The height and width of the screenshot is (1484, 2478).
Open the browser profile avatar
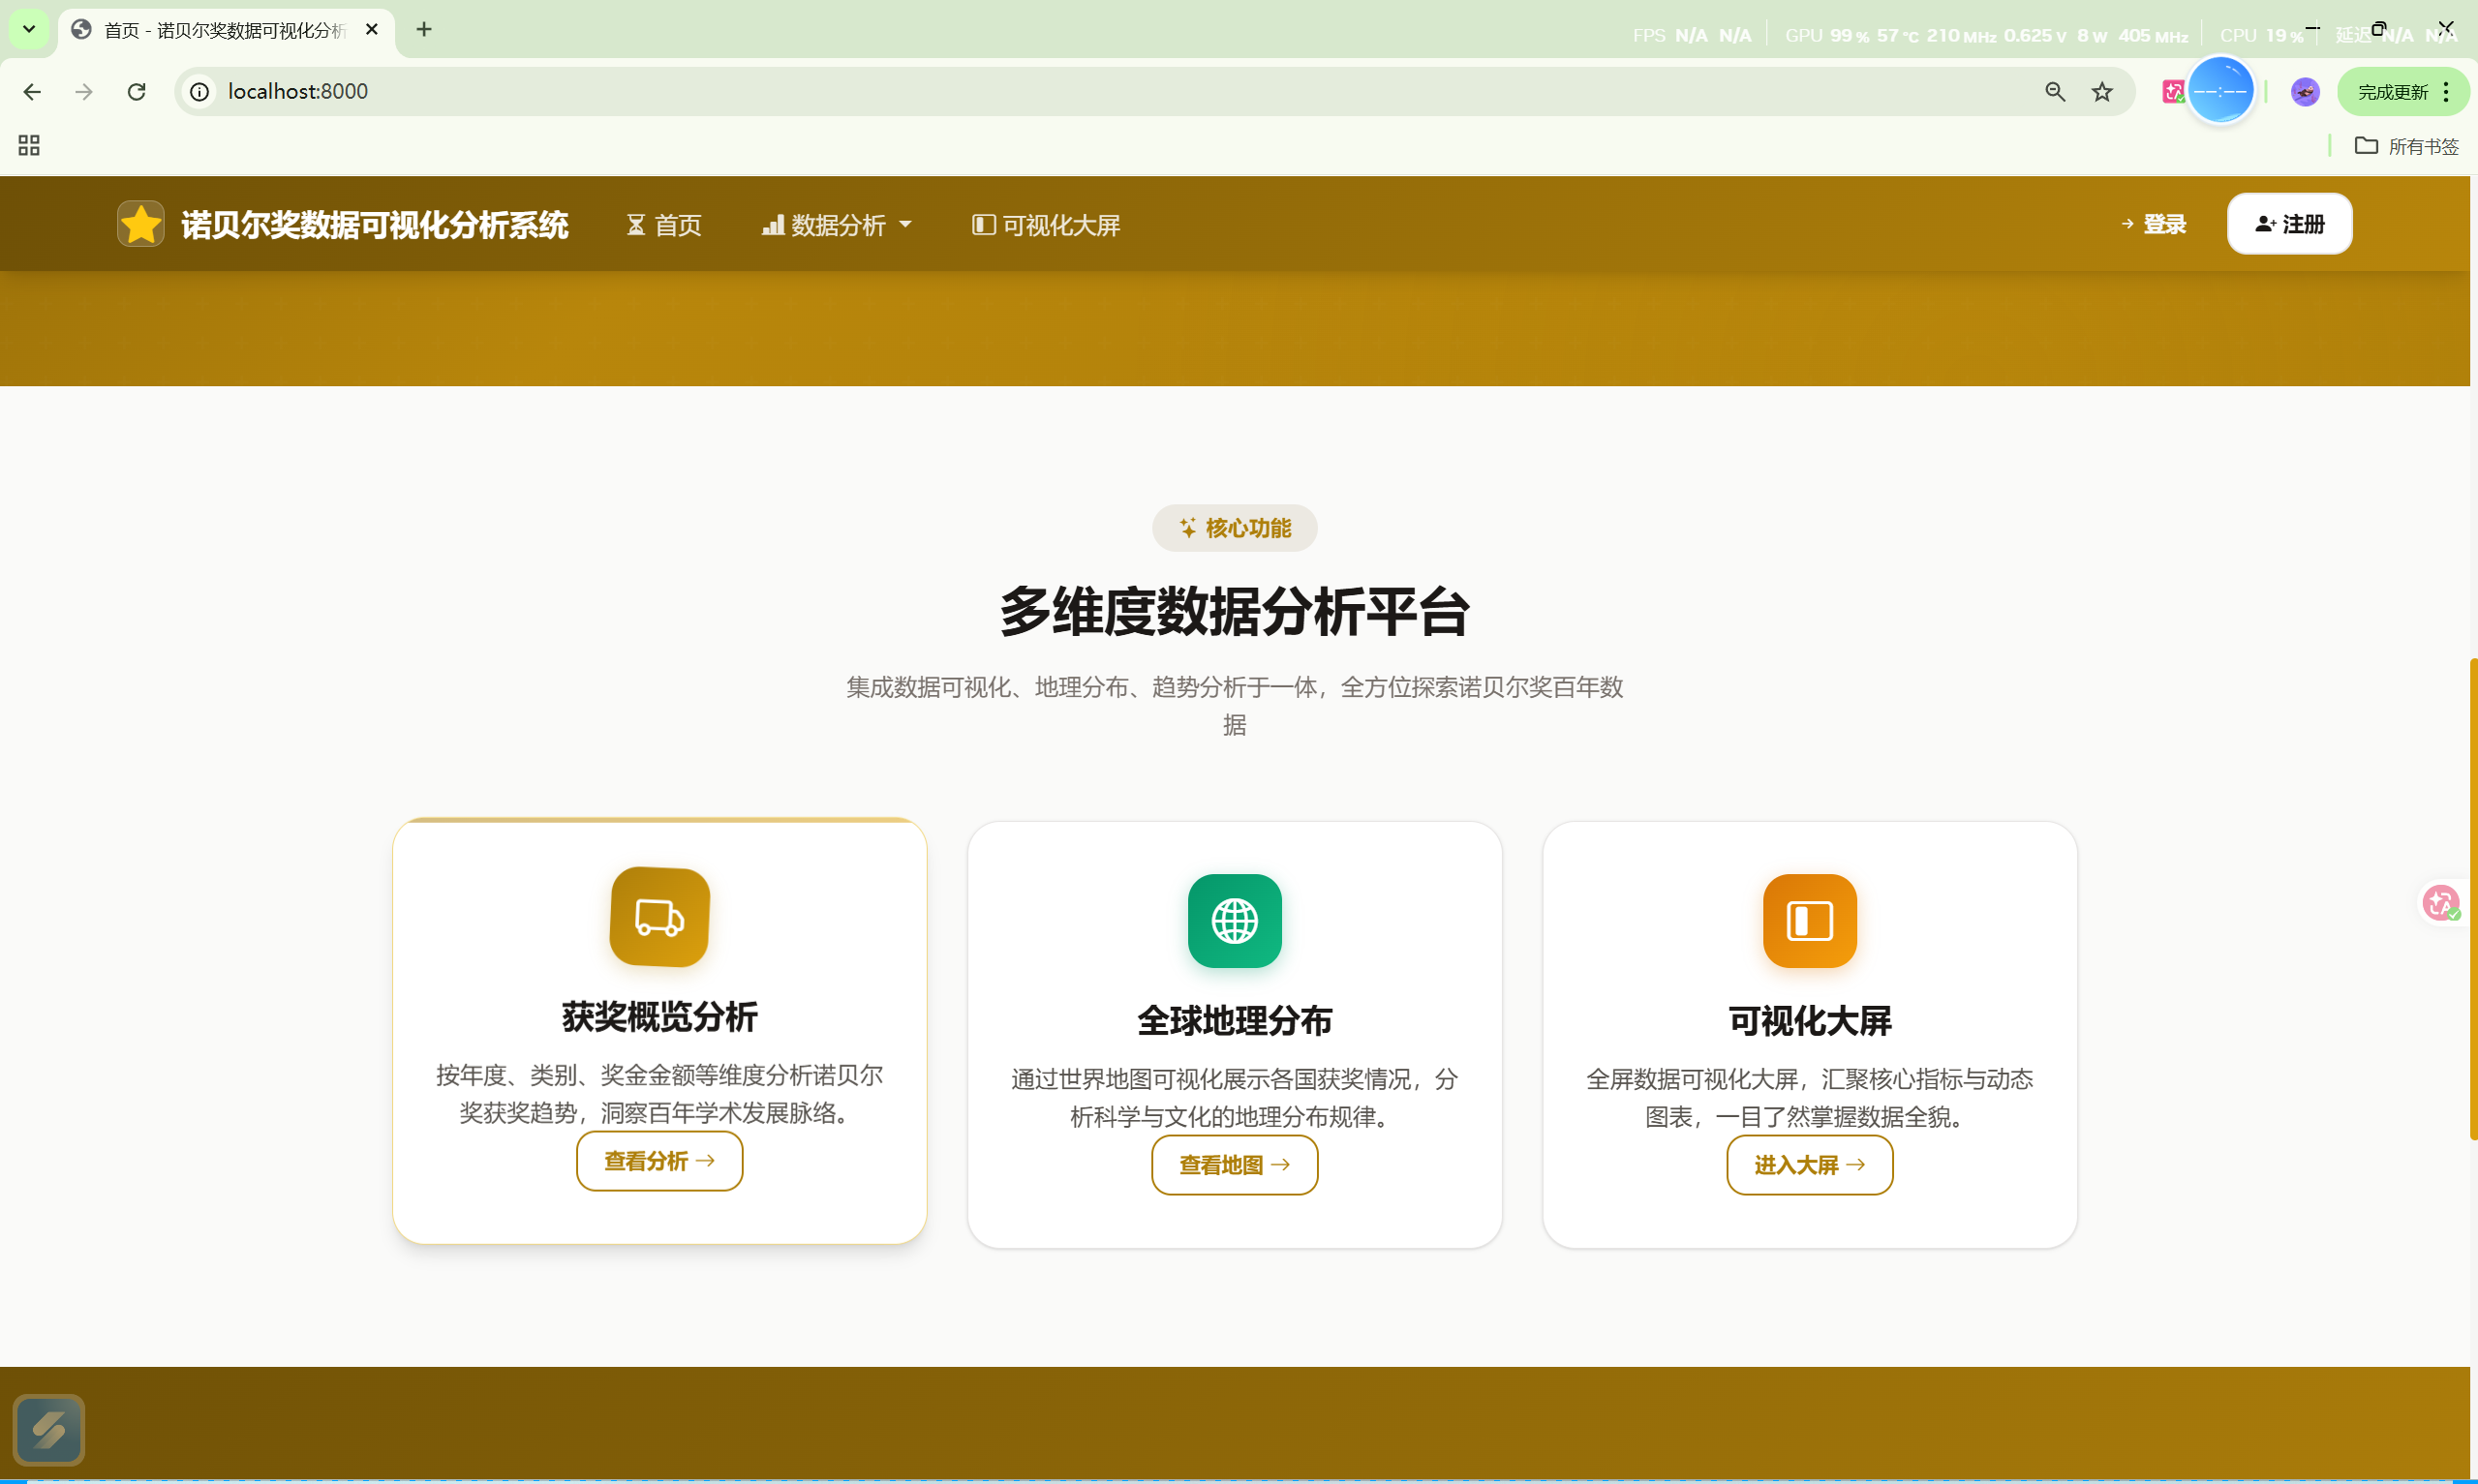pyautogui.click(x=2305, y=92)
